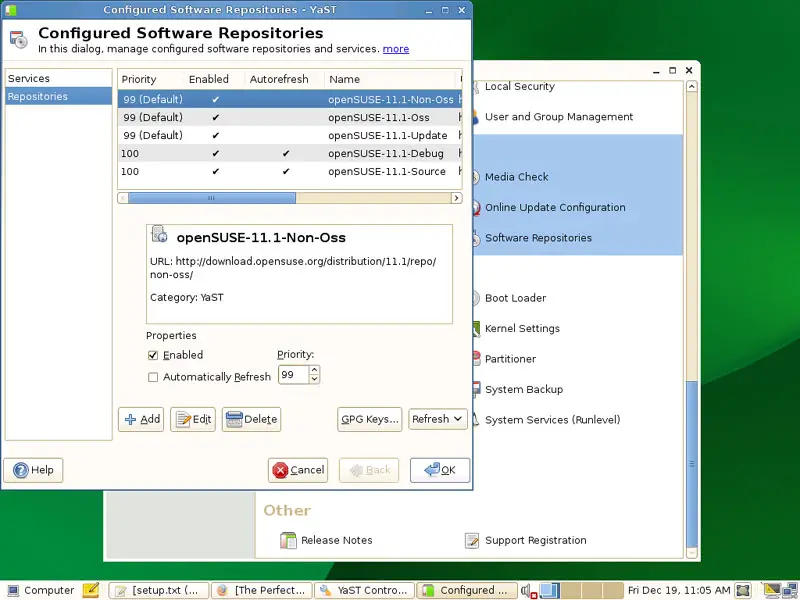The width and height of the screenshot is (800, 600).
Task: Toggle Enabled checkmark for openSUSE-11.1-Debug row
Action: click(215, 153)
